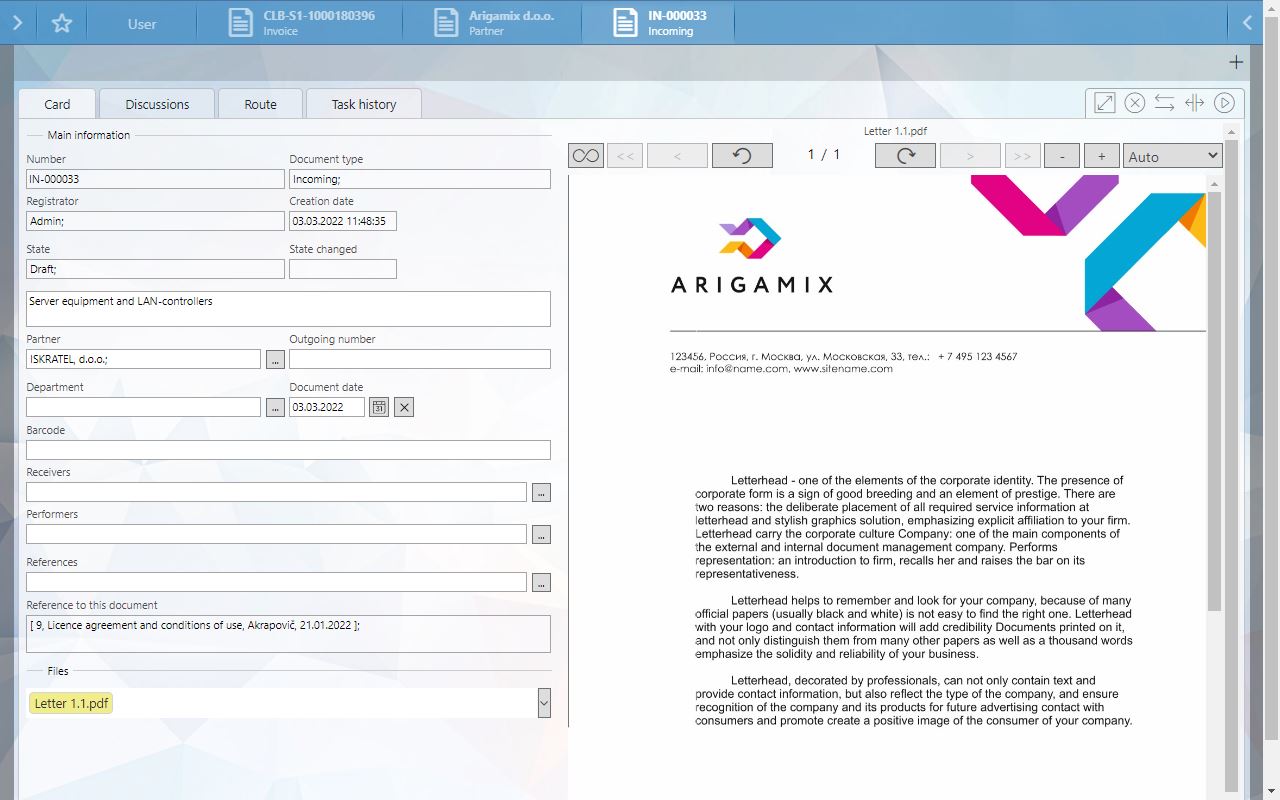The height and width of the screenshot is (800, 1280).
Task: Click the Number field showing IN-000033
Action: pos(155,179)
